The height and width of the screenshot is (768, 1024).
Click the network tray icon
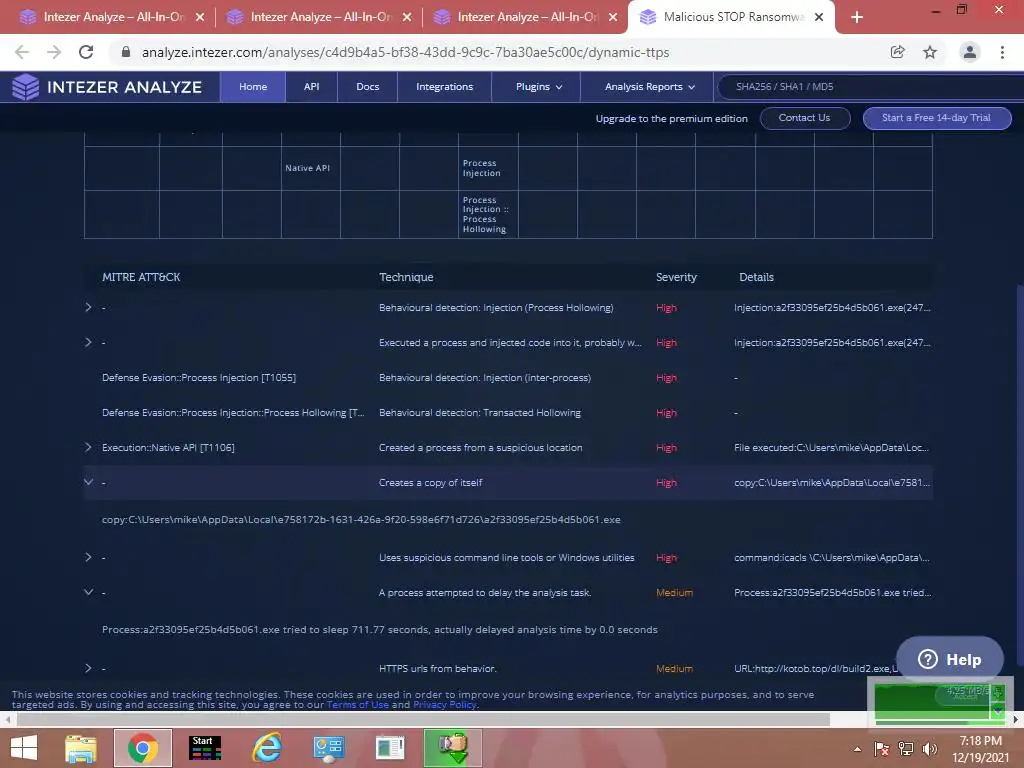(x=906, y=748)
